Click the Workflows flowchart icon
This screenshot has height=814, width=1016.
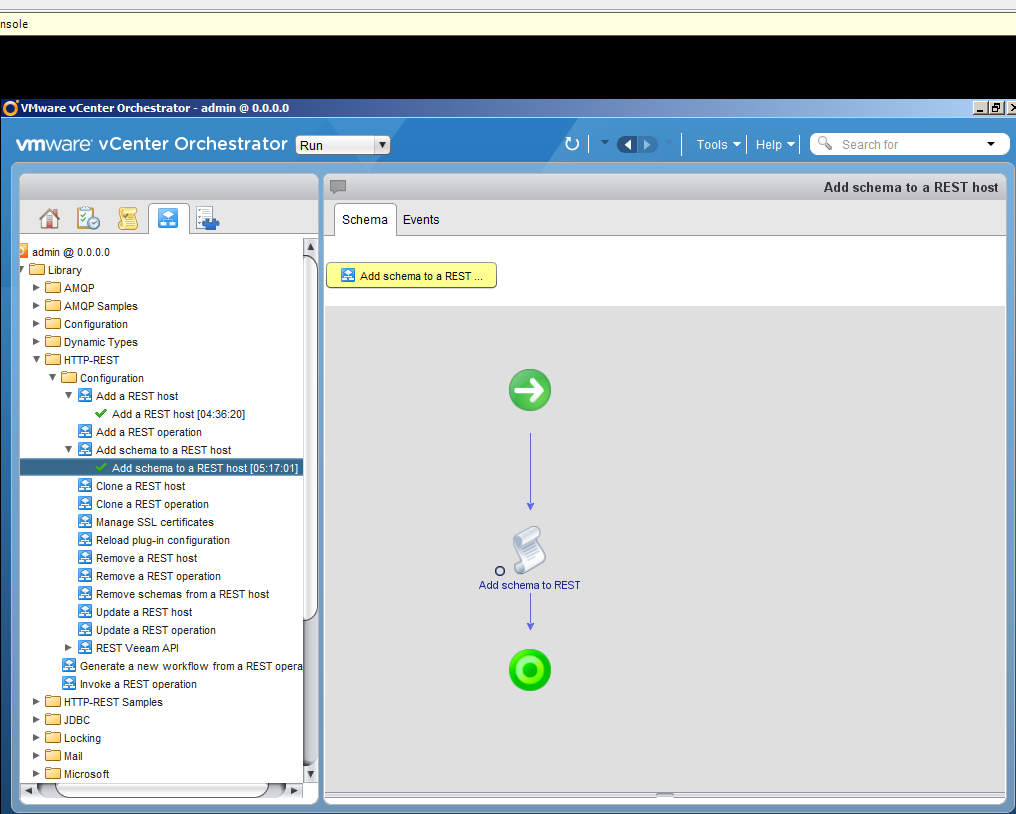[168, 218]
